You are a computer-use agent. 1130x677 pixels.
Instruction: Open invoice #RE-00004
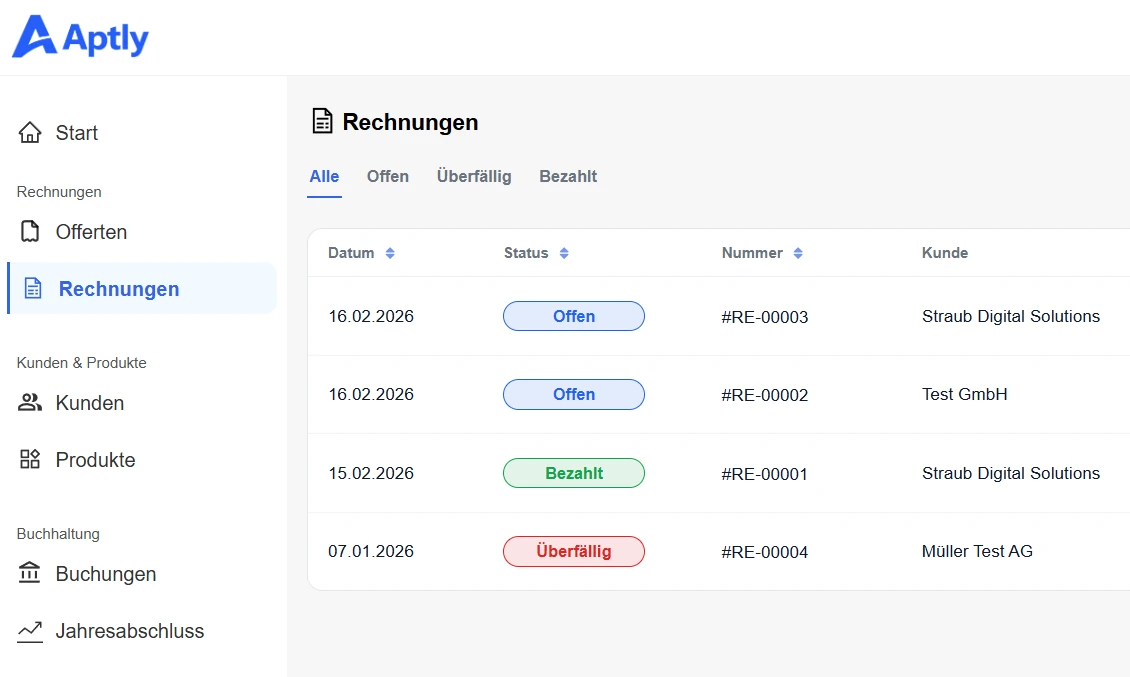pos(765,552)
